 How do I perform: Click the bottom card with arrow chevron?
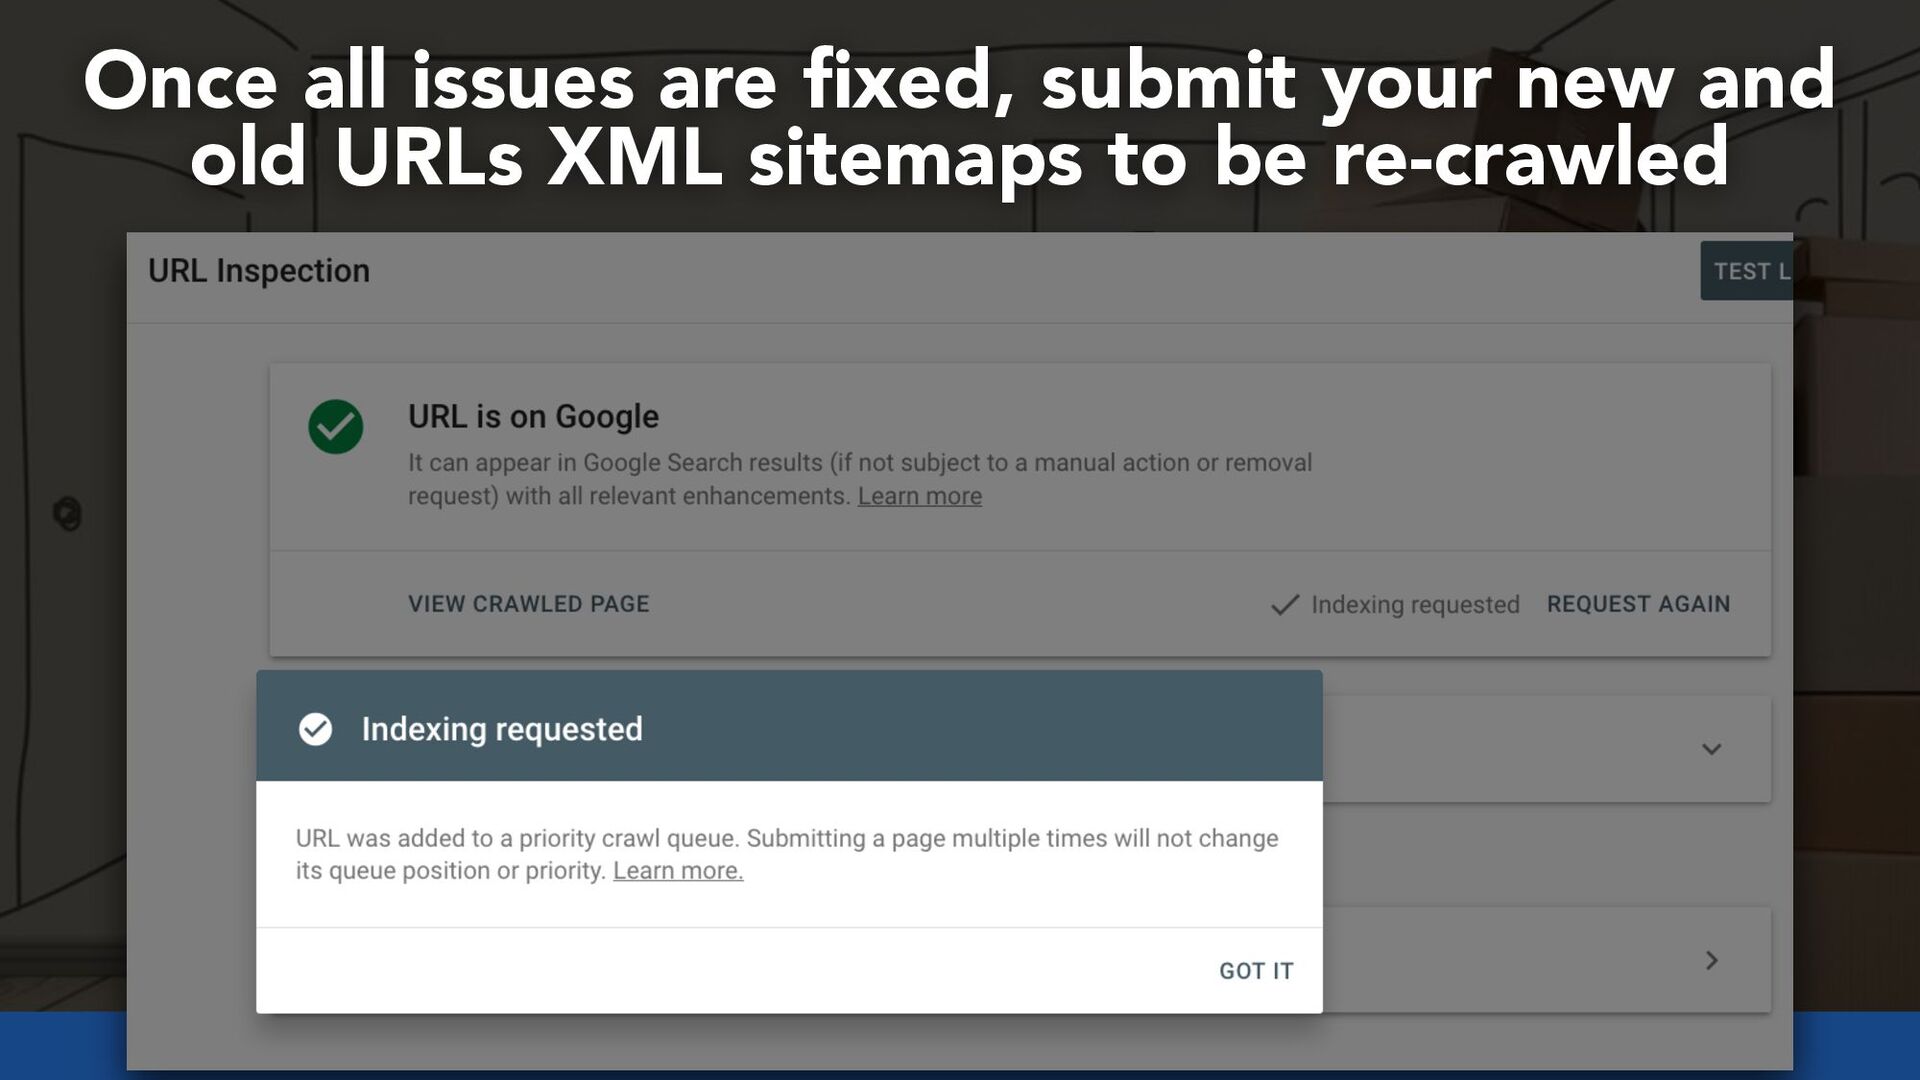click(x=1547, y=960)
